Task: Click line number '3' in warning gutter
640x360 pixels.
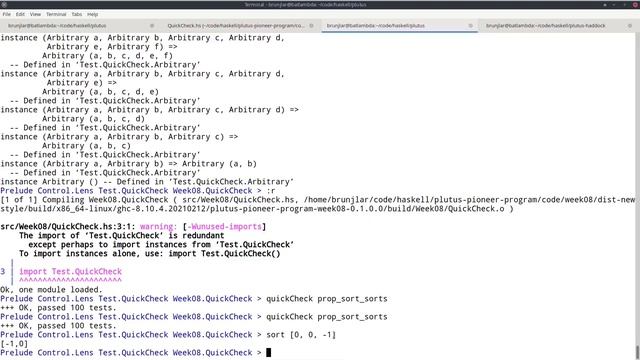Action: pos(3,271)
